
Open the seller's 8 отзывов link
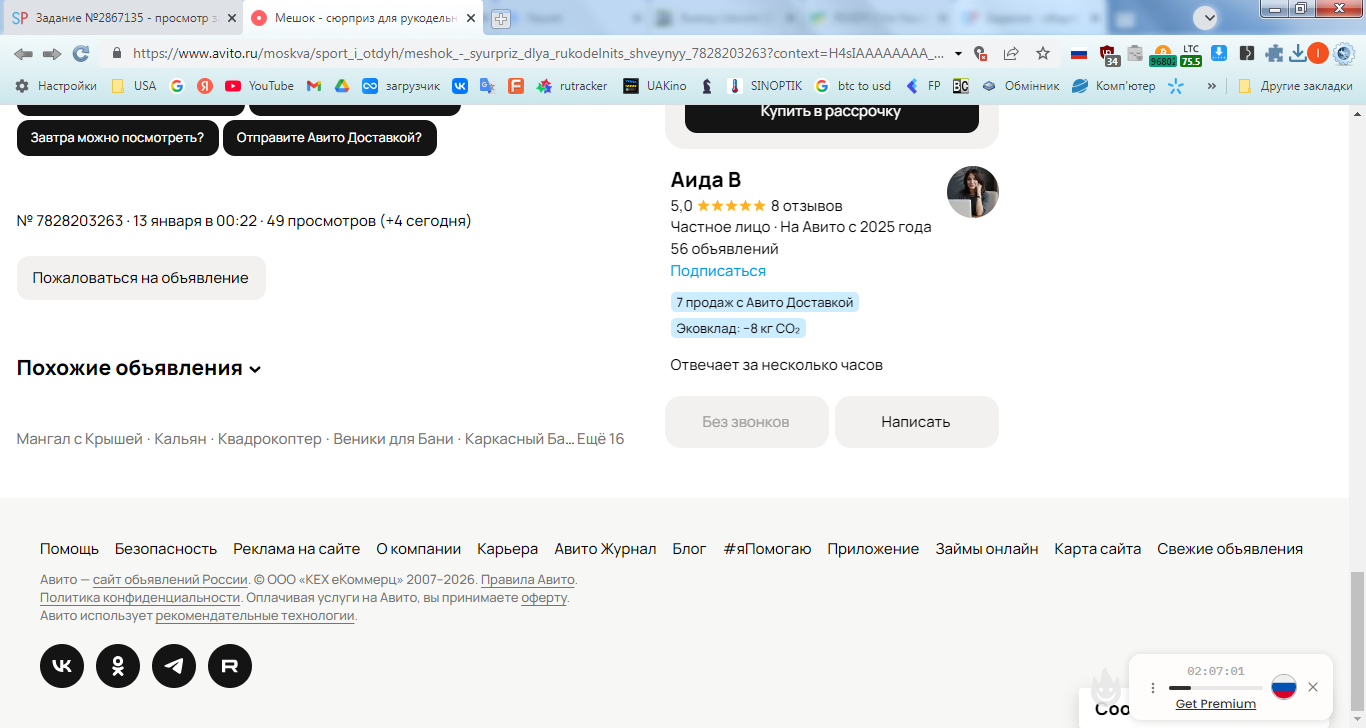tap(806, 206)
